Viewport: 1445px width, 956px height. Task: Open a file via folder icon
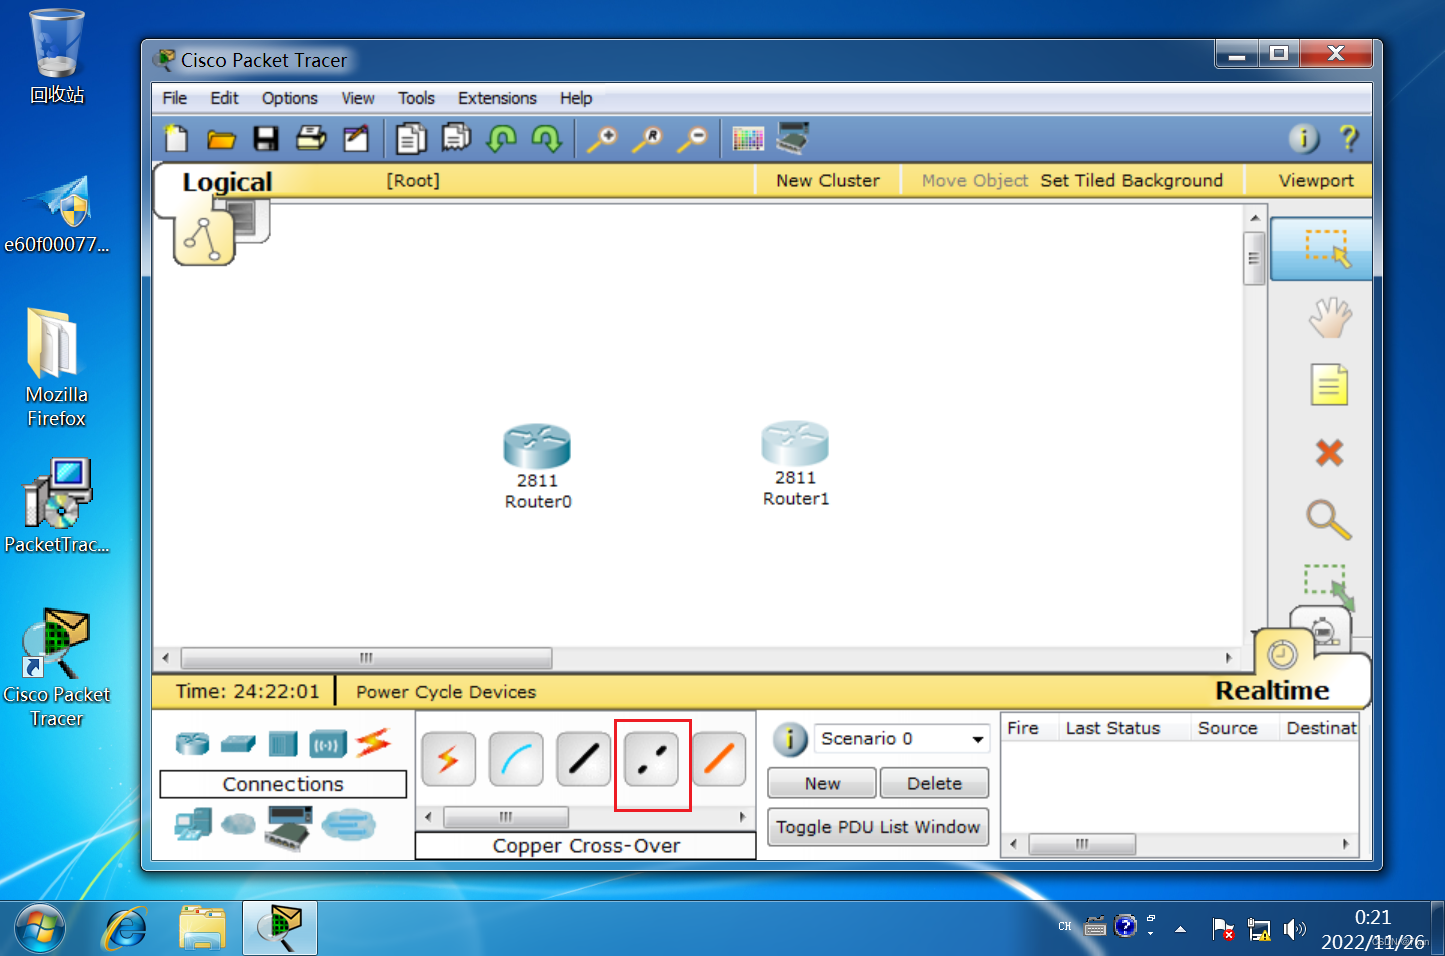221,138
